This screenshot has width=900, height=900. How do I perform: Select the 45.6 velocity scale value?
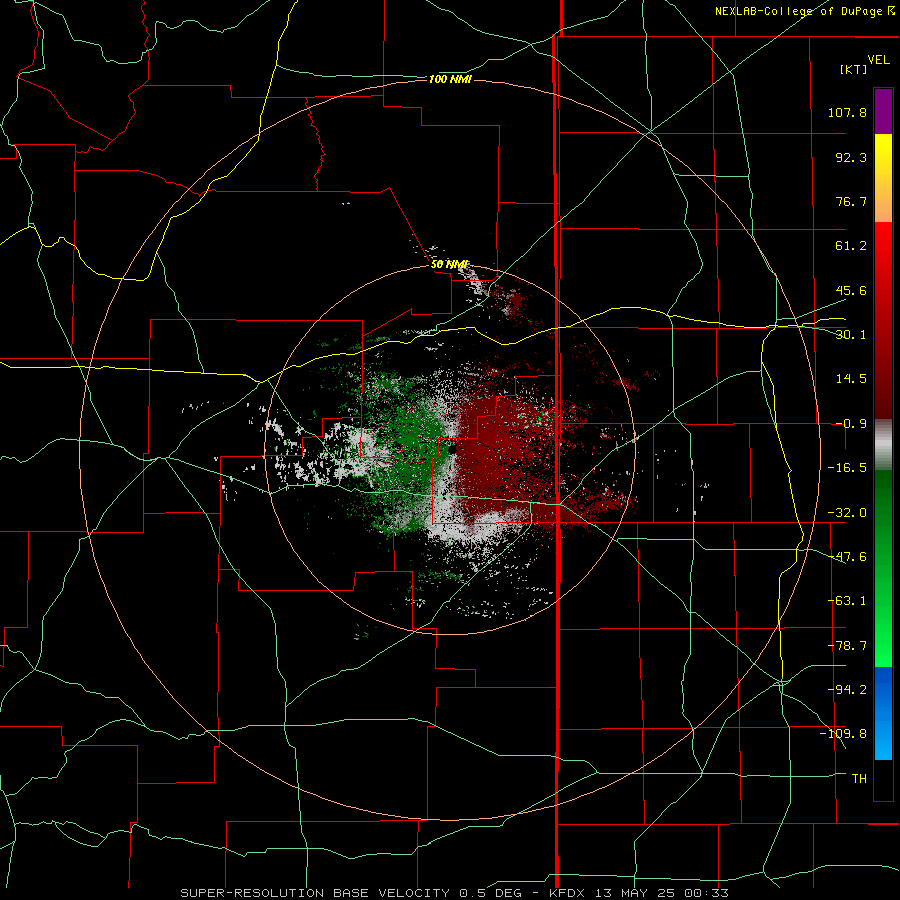tap(851, 290)
